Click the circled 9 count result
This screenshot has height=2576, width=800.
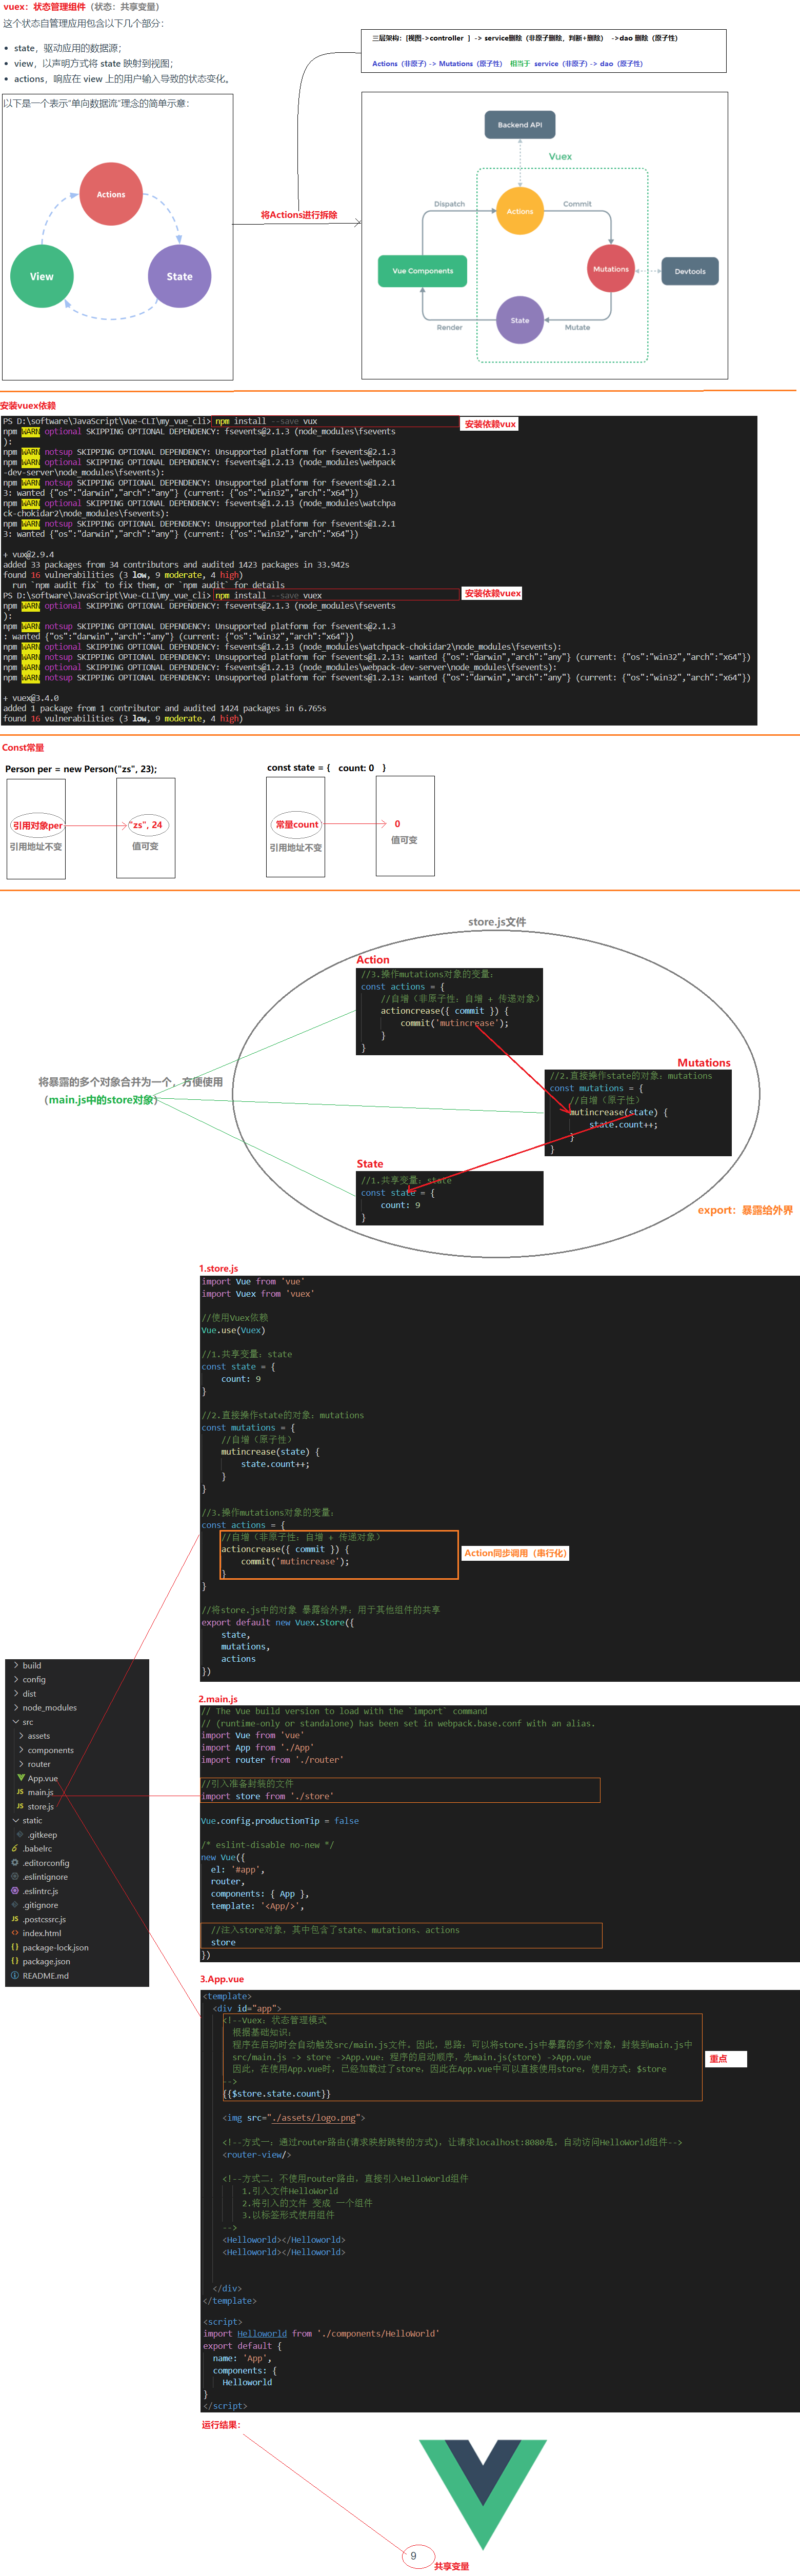tap(414, 2555)
